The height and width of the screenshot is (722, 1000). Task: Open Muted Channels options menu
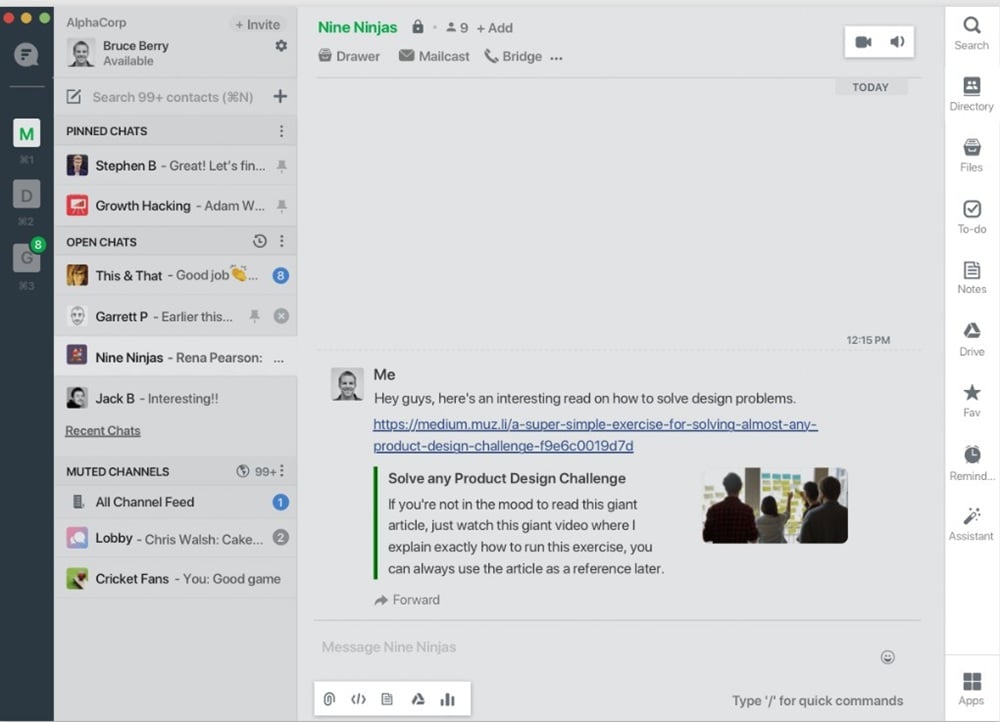[x=281, y=471]
